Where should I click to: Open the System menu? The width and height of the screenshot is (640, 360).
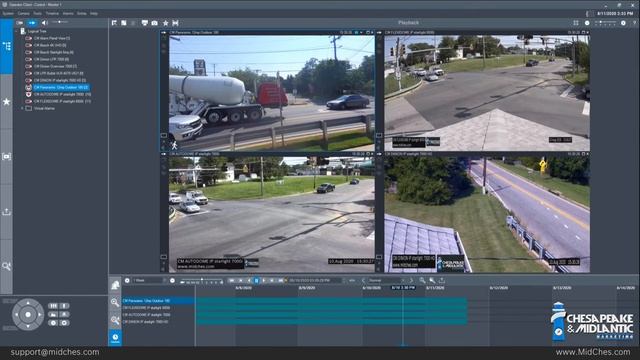[x=8, y=13]
